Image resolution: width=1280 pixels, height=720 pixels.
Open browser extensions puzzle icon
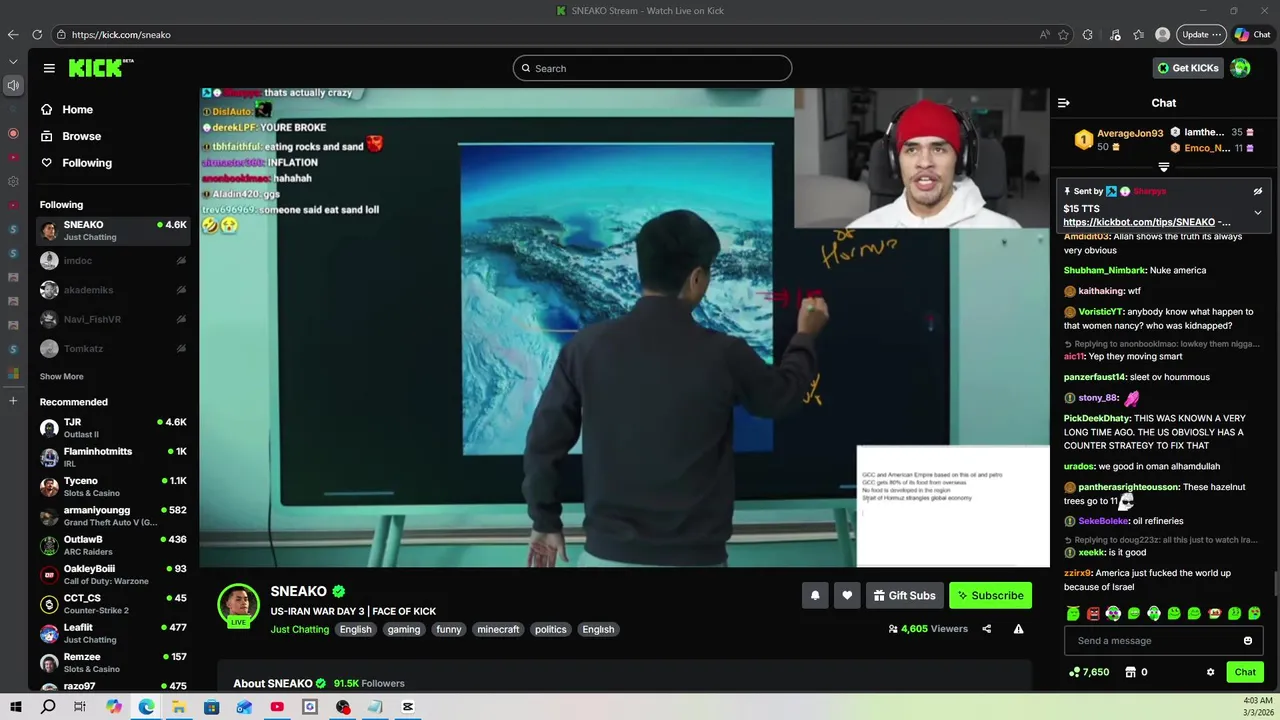click(x=1088, y=34)
